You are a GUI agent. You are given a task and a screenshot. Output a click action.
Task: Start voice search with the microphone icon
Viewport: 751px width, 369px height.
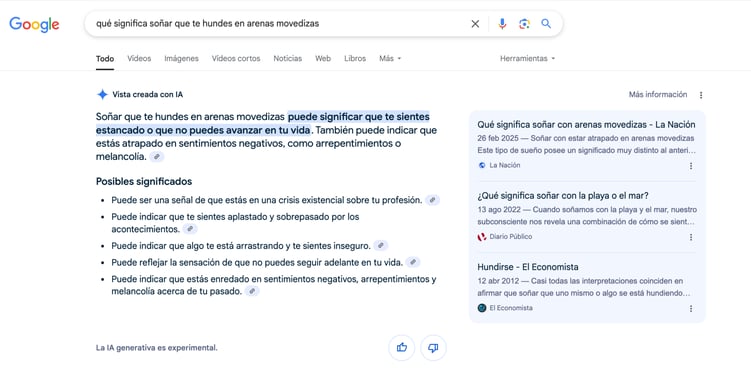[502, 24]
